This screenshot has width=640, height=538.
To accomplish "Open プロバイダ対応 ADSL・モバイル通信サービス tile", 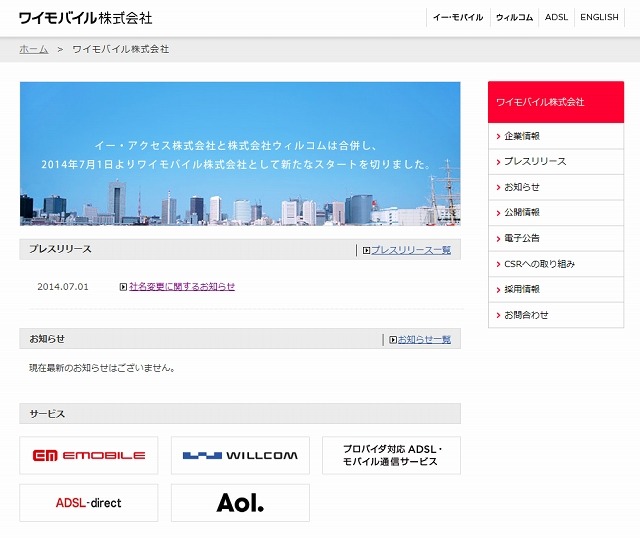I will click(391, 455).
